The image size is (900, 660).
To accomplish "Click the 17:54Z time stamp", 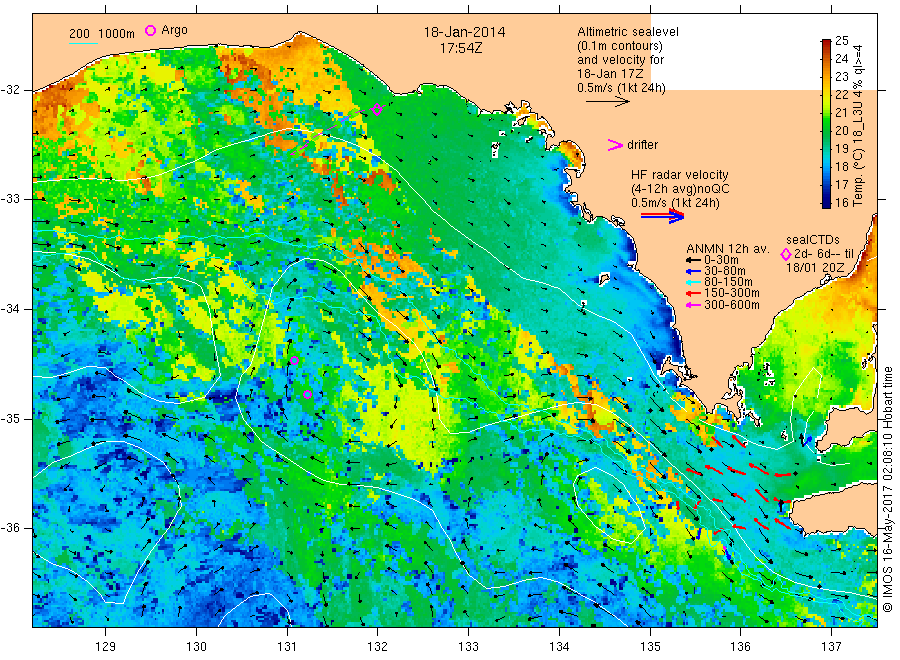I will 461,48.
